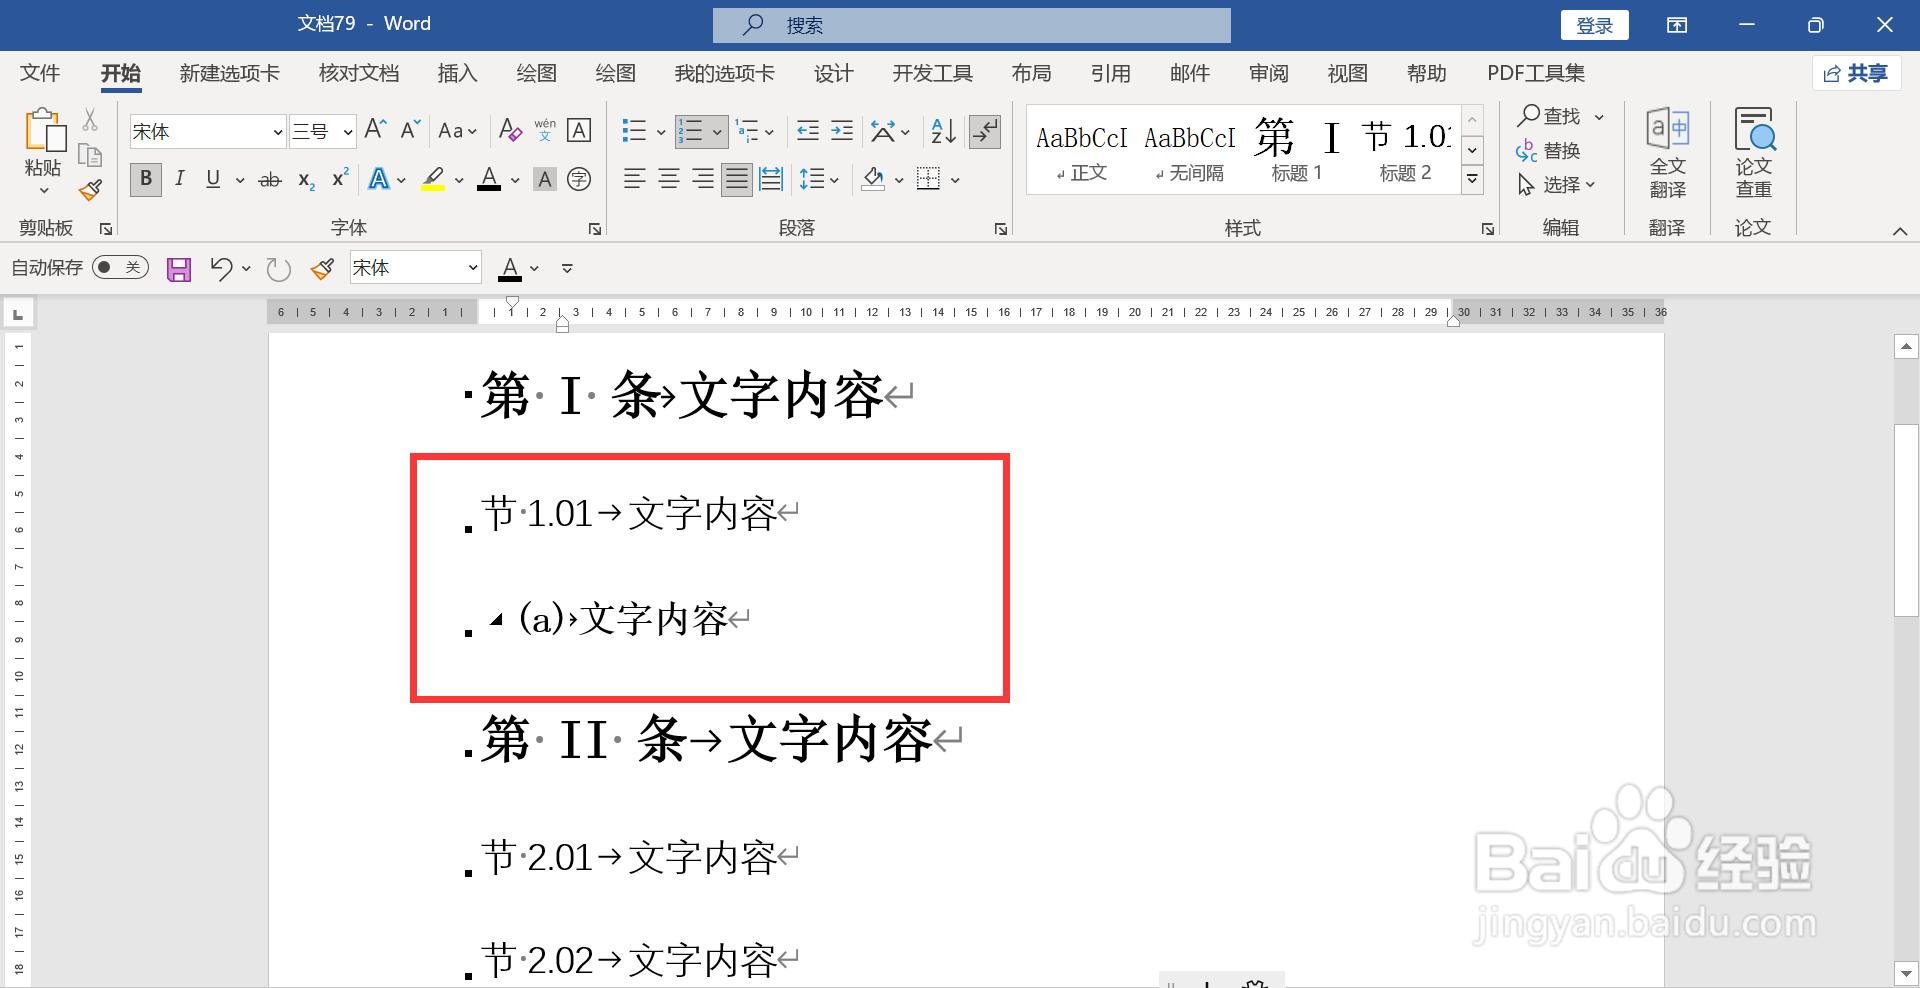Apply paragraph shading fill color
This screenshot has height=988, width=1920.
click(873, 180)
